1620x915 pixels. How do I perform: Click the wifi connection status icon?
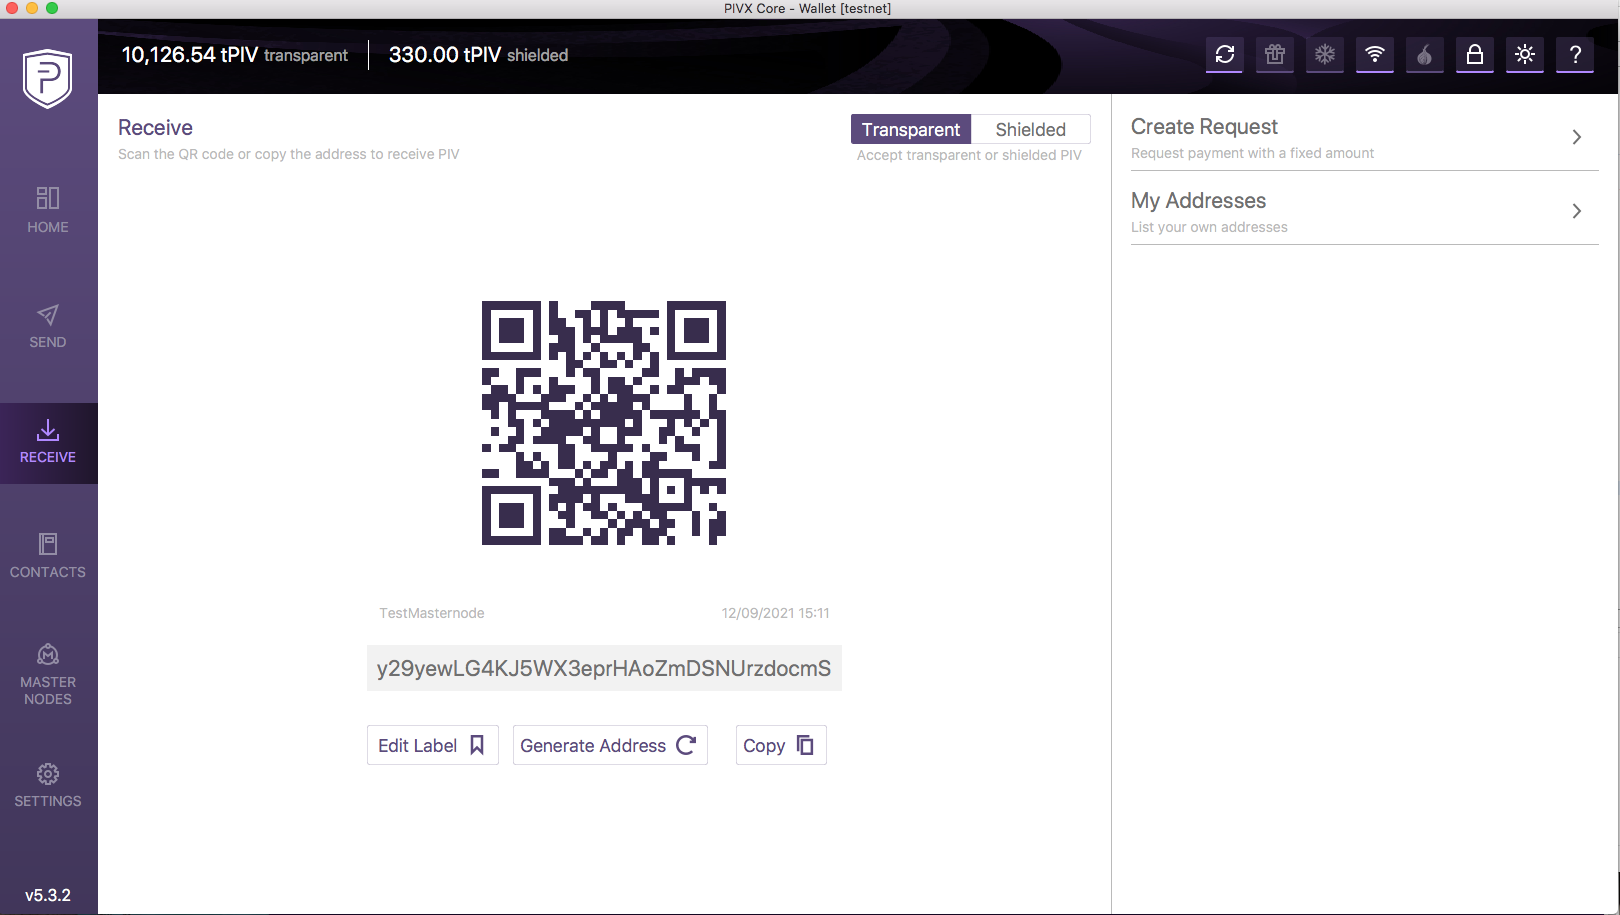click(1375, 54)
